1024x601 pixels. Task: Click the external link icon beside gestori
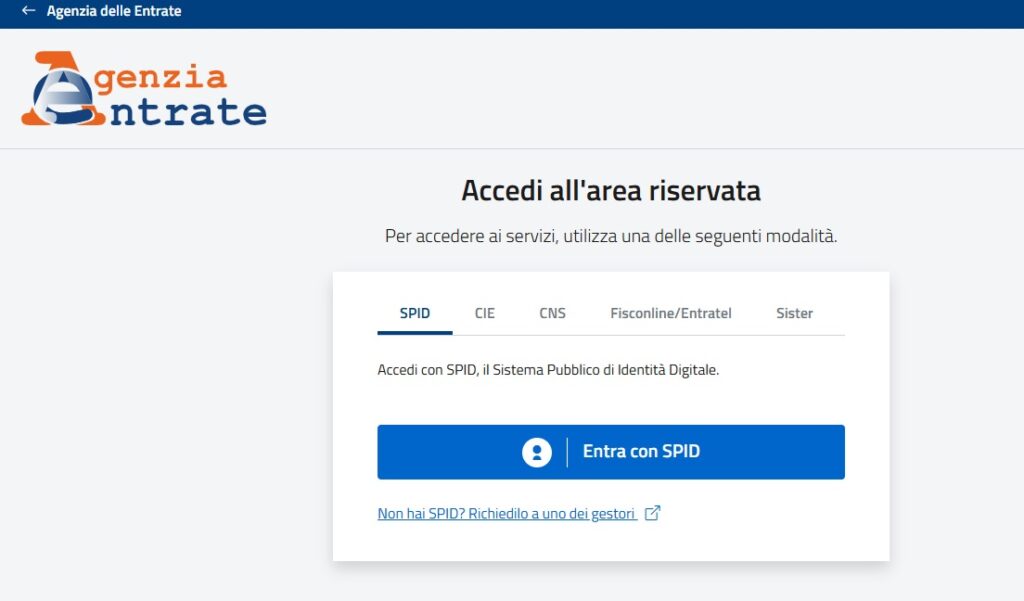click(x=652, y=513)
